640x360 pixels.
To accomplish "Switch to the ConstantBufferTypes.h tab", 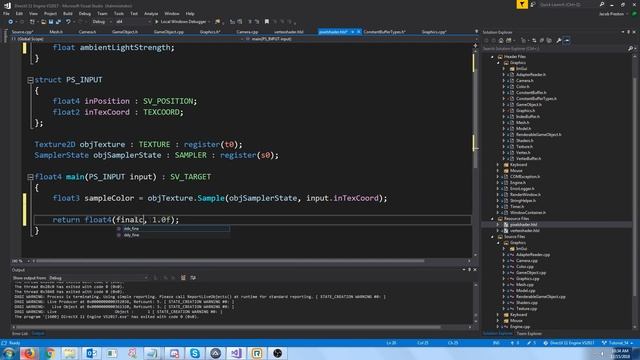I will click(x=384, y=32).
